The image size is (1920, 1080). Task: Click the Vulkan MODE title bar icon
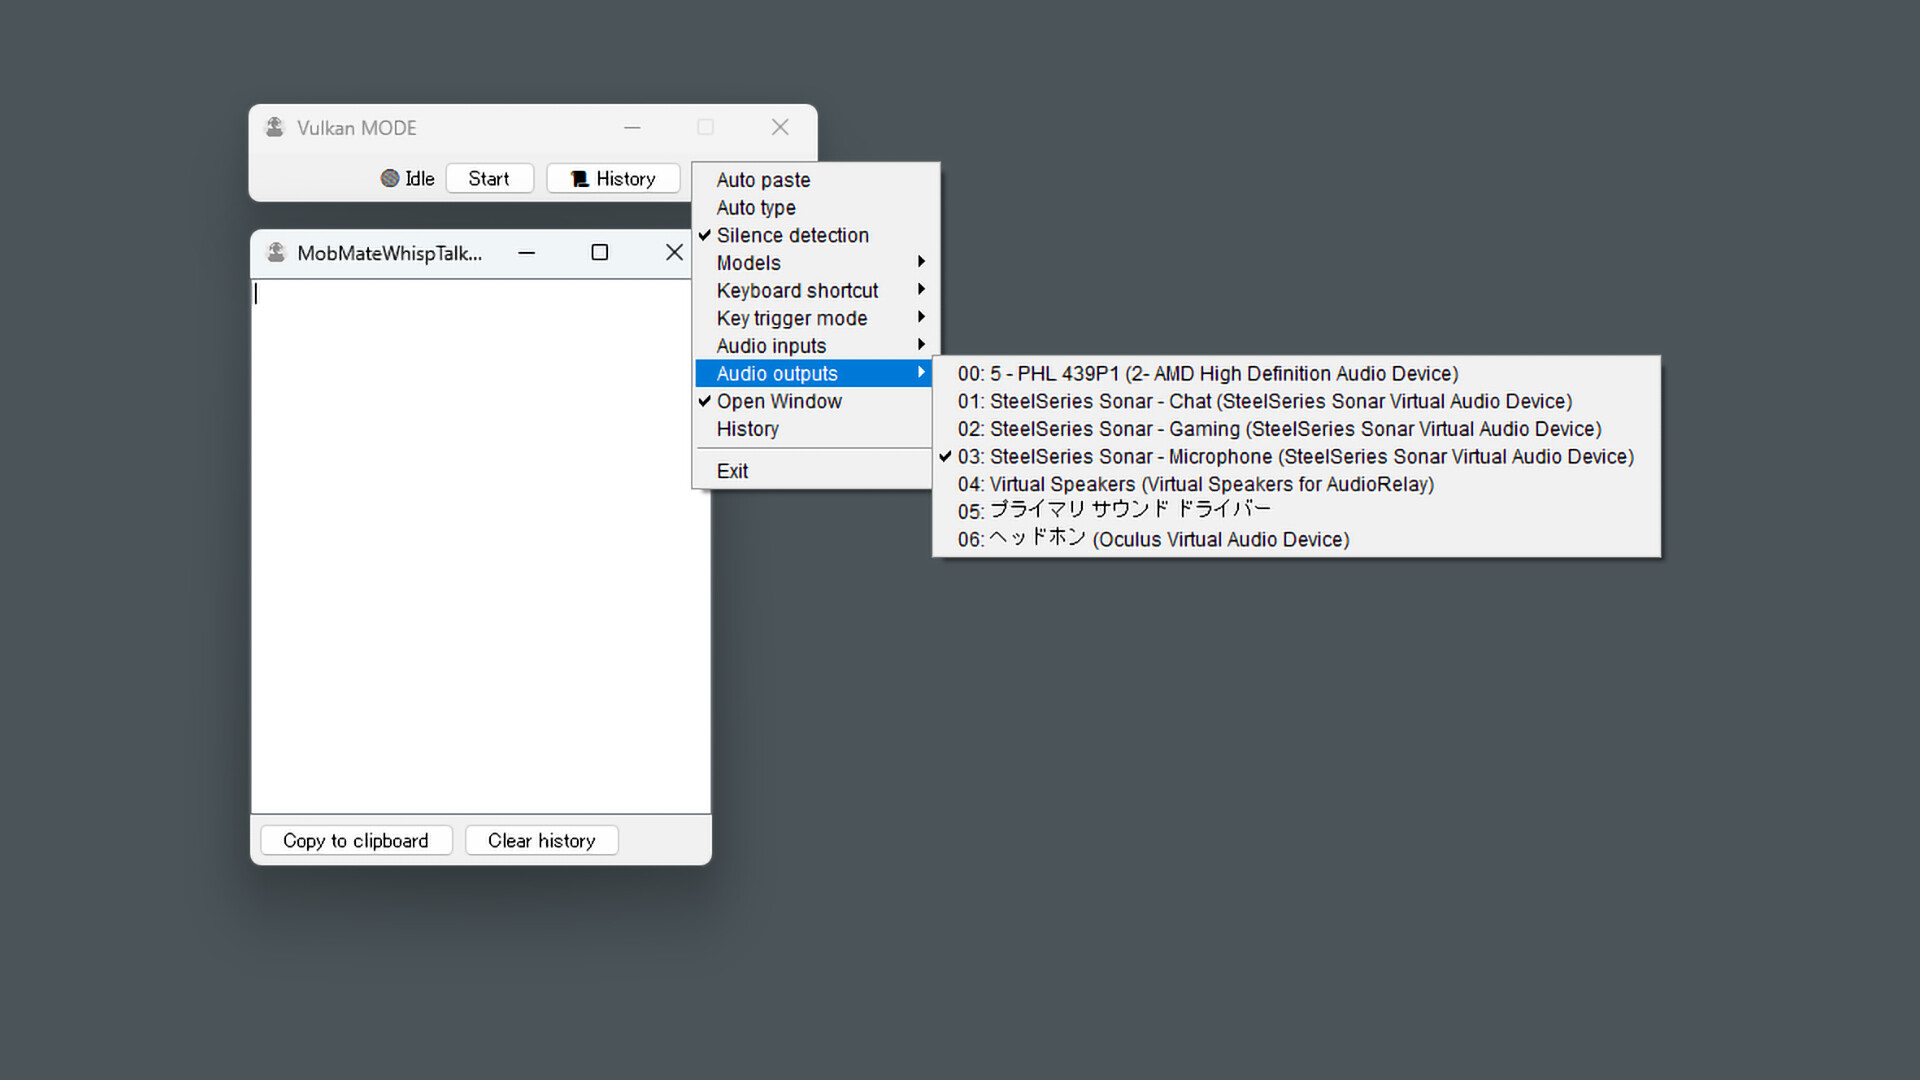coord(274,127)
